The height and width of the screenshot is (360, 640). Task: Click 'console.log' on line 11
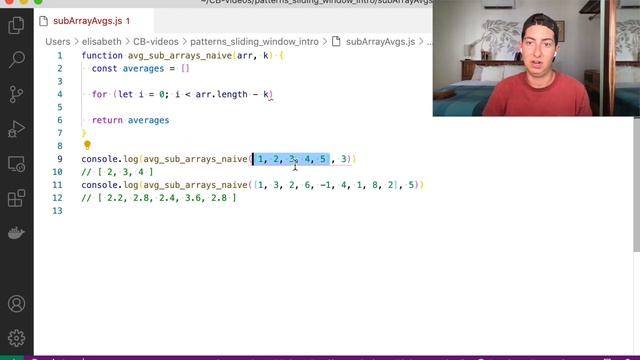110,185
